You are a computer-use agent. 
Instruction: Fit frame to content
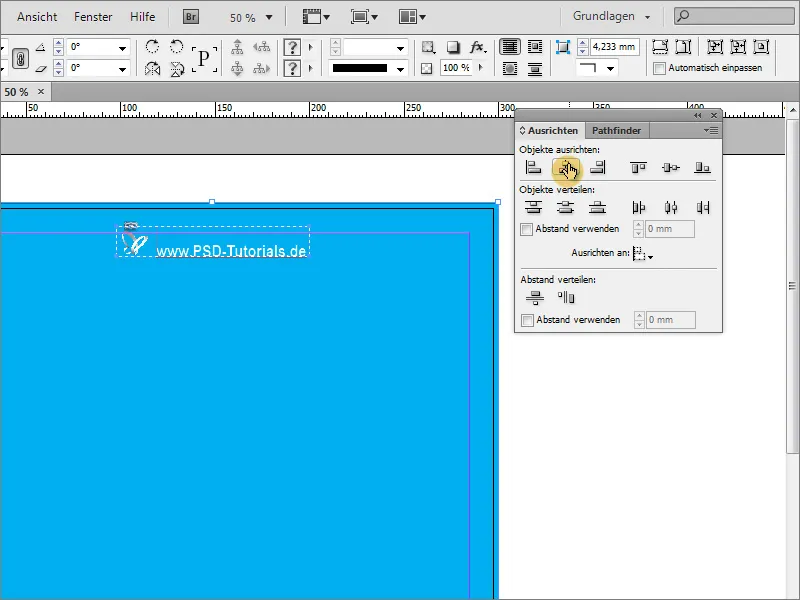click(738, 47)
